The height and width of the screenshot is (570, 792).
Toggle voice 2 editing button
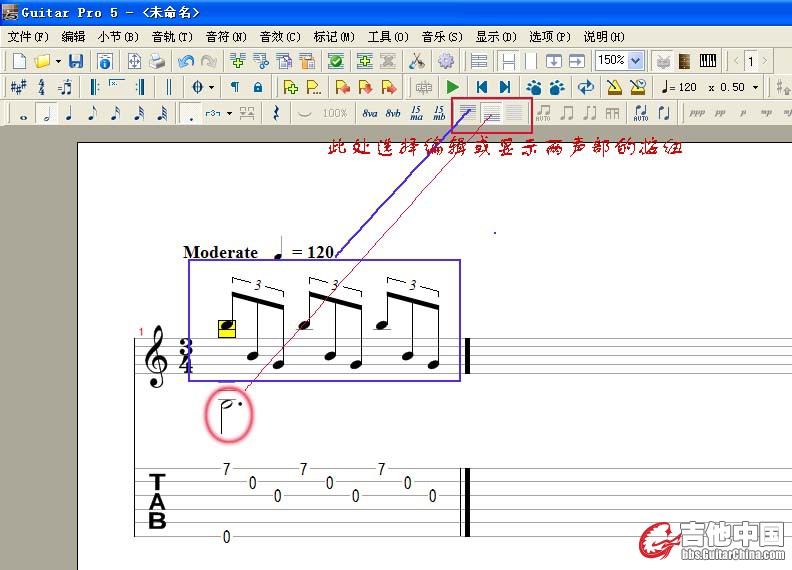coord(491,113)
